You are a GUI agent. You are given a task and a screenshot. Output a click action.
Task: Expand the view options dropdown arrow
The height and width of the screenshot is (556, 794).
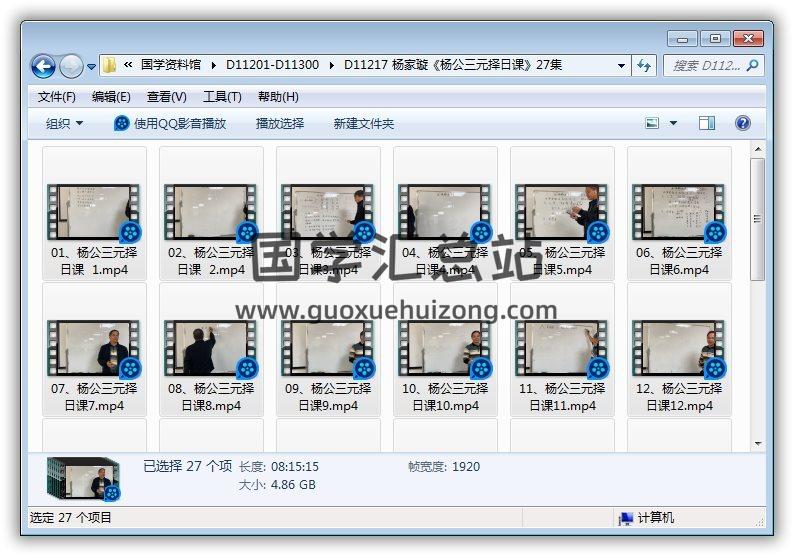673,123
